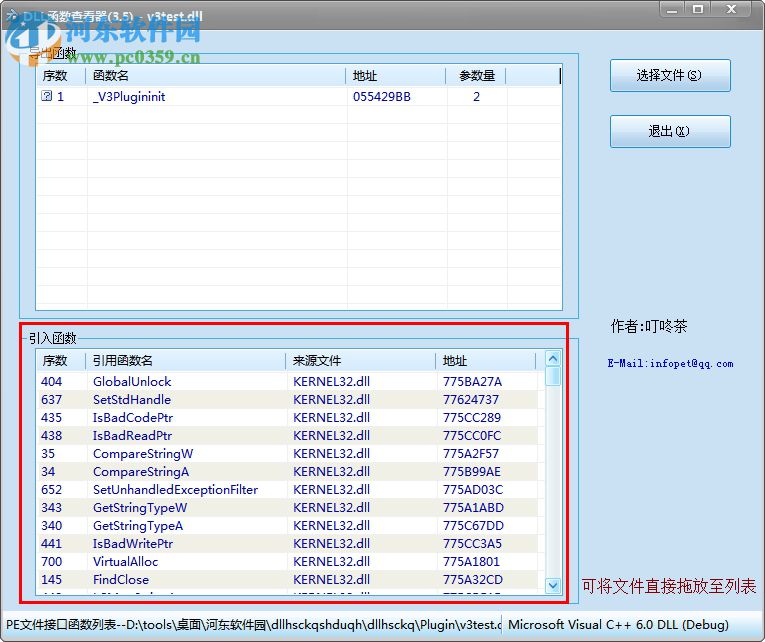Select the _V3Plugininit function name

(129, 97)
